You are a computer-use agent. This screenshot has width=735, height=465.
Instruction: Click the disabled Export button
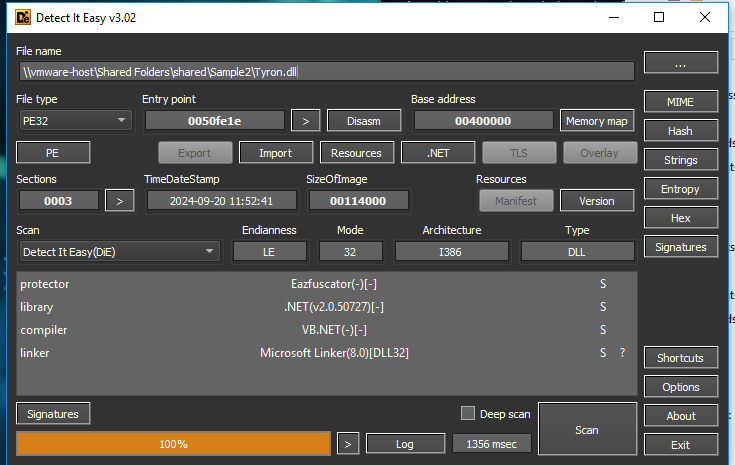(195, 153)
